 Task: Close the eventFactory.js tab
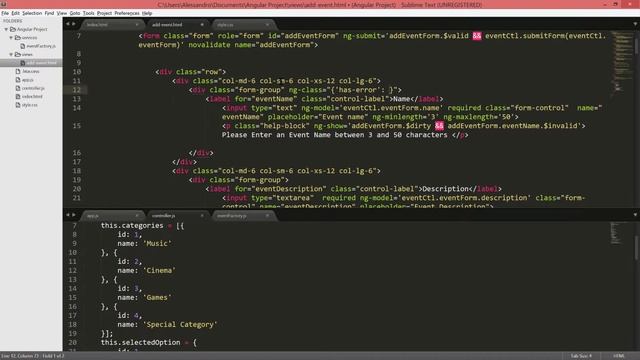tap(267, 216)
